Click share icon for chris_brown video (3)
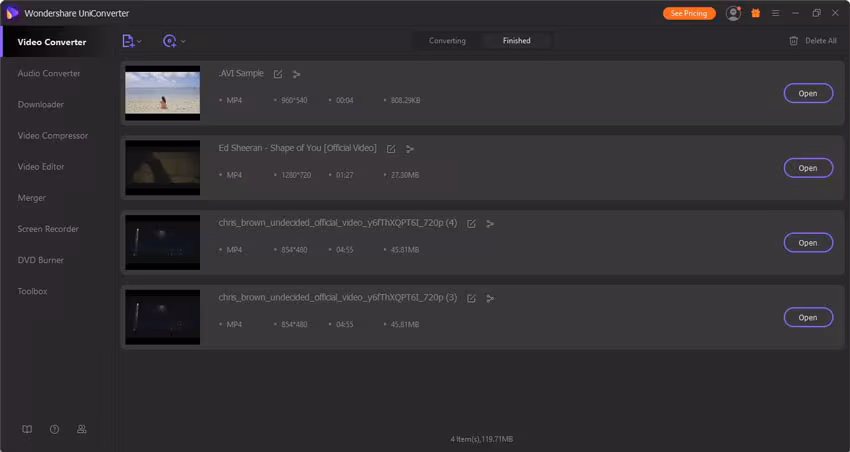Image resolution: width=850 pixels, height=452 pixels. click(490, 299)
